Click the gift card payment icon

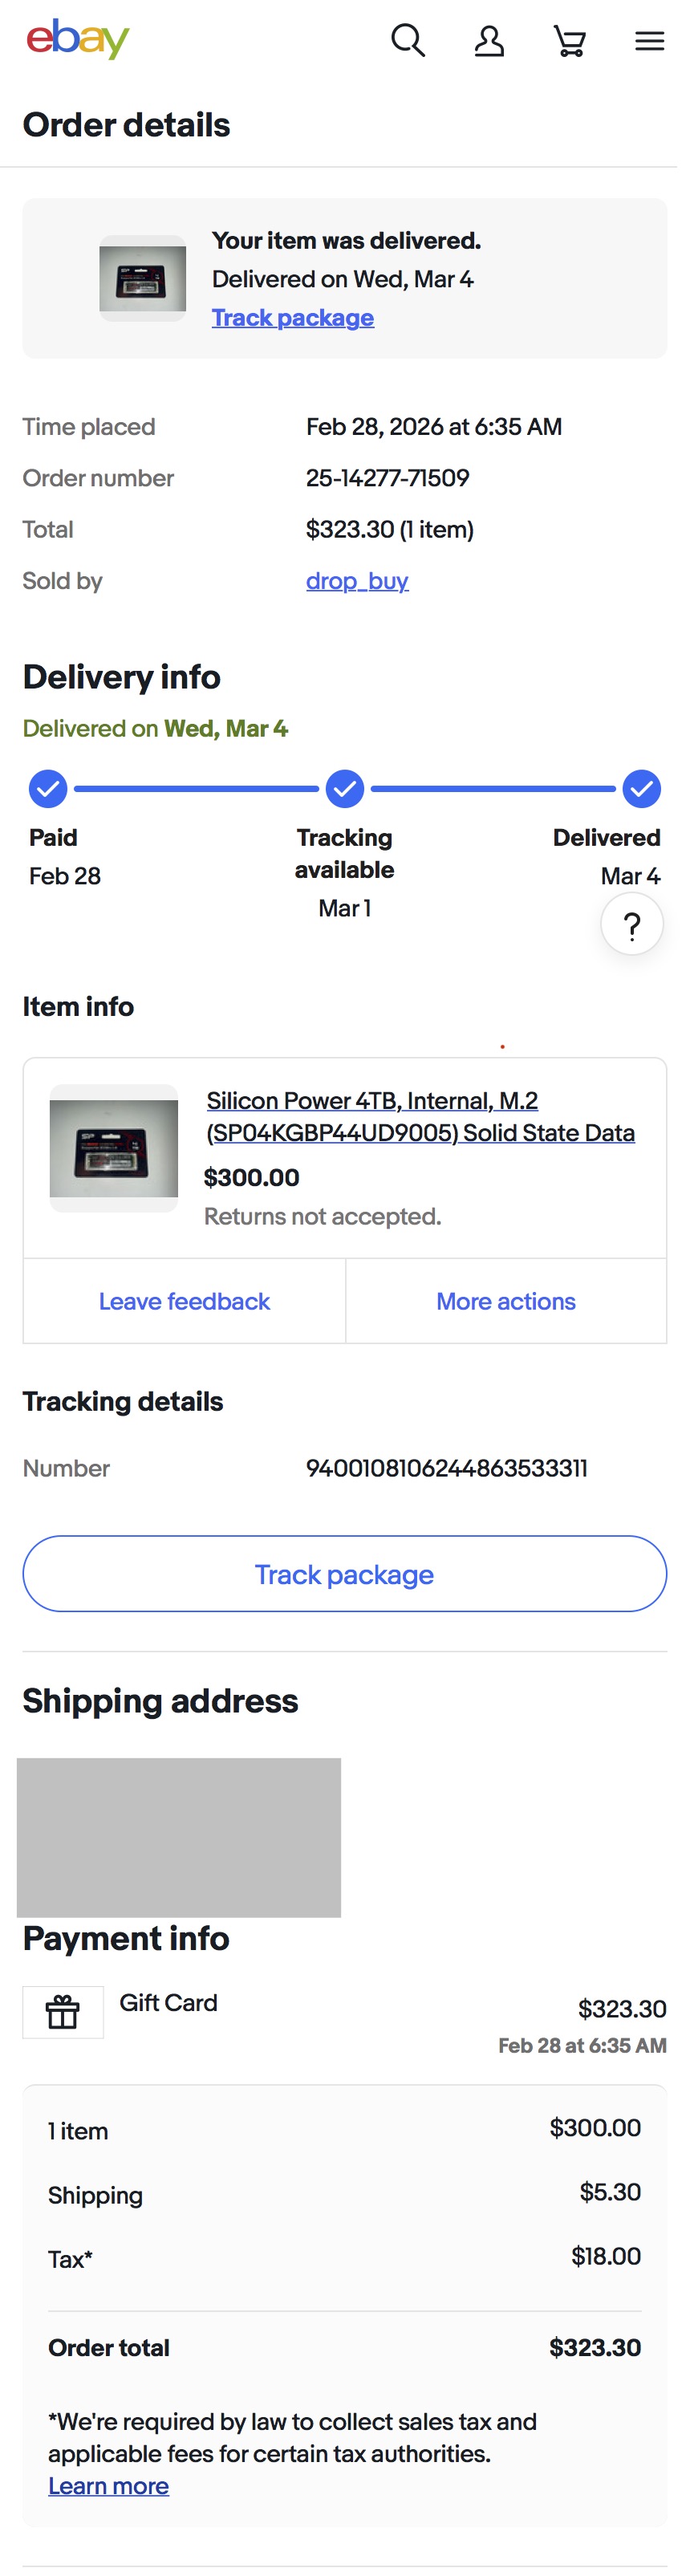(x=63, y=2011)
